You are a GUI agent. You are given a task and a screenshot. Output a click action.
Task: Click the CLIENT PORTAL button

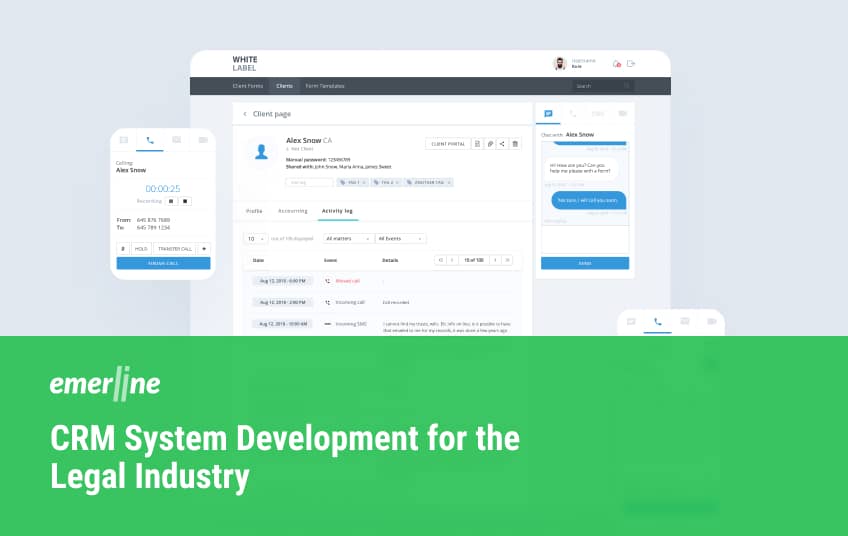(x=448, y=144)
